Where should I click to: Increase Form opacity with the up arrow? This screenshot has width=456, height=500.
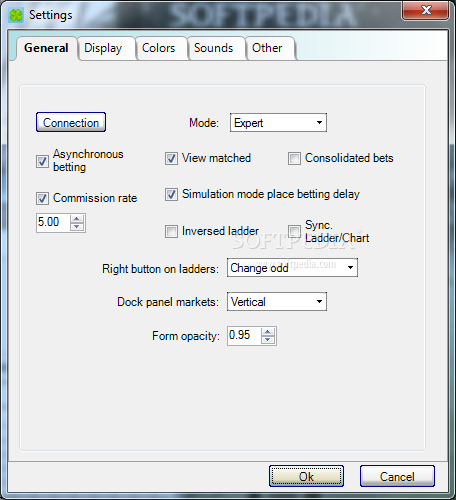coord(268,332)
